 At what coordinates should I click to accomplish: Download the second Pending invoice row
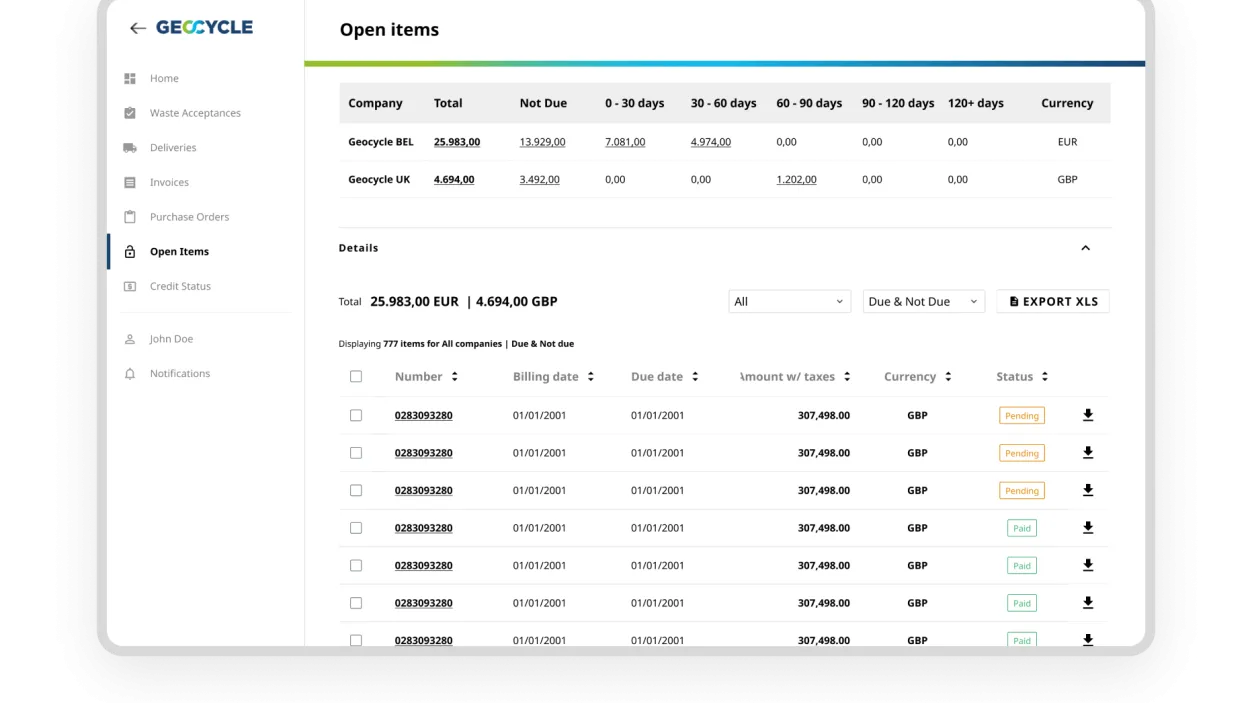[1088, 453]
